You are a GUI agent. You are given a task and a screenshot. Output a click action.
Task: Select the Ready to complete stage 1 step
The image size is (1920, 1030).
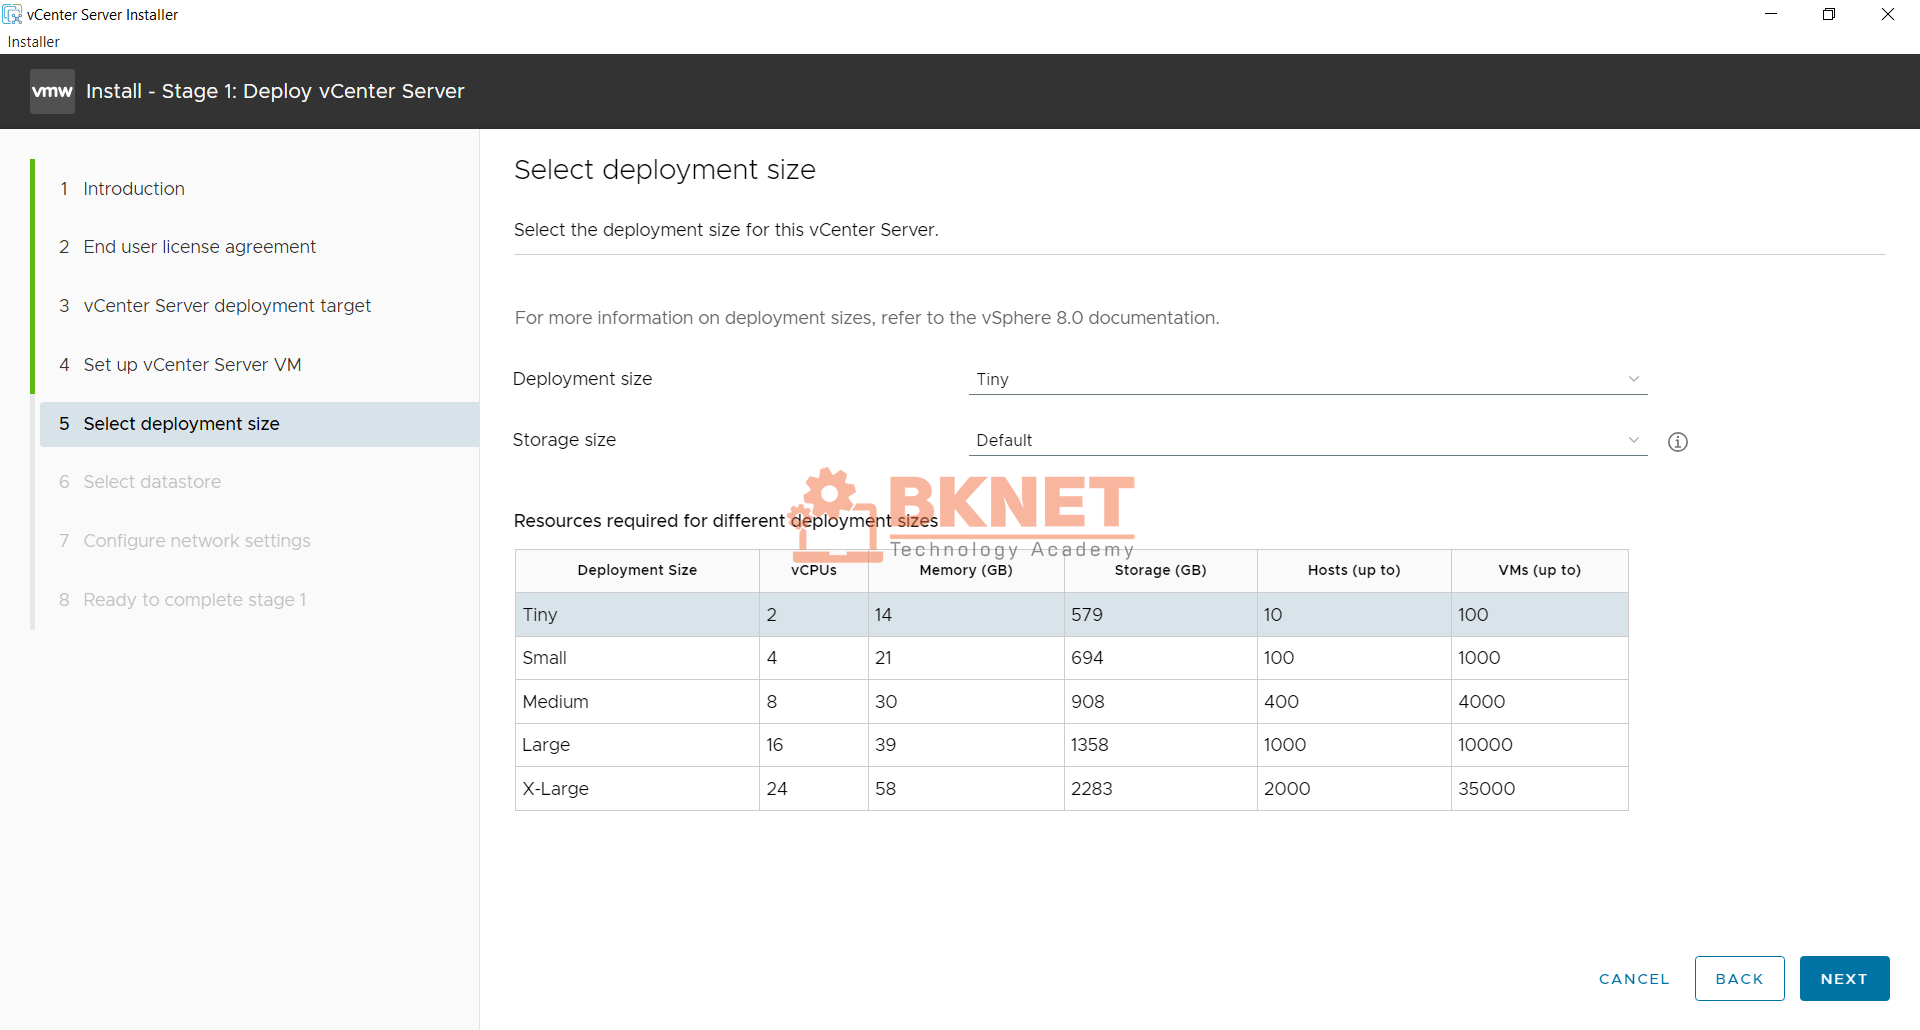point(195,599)
